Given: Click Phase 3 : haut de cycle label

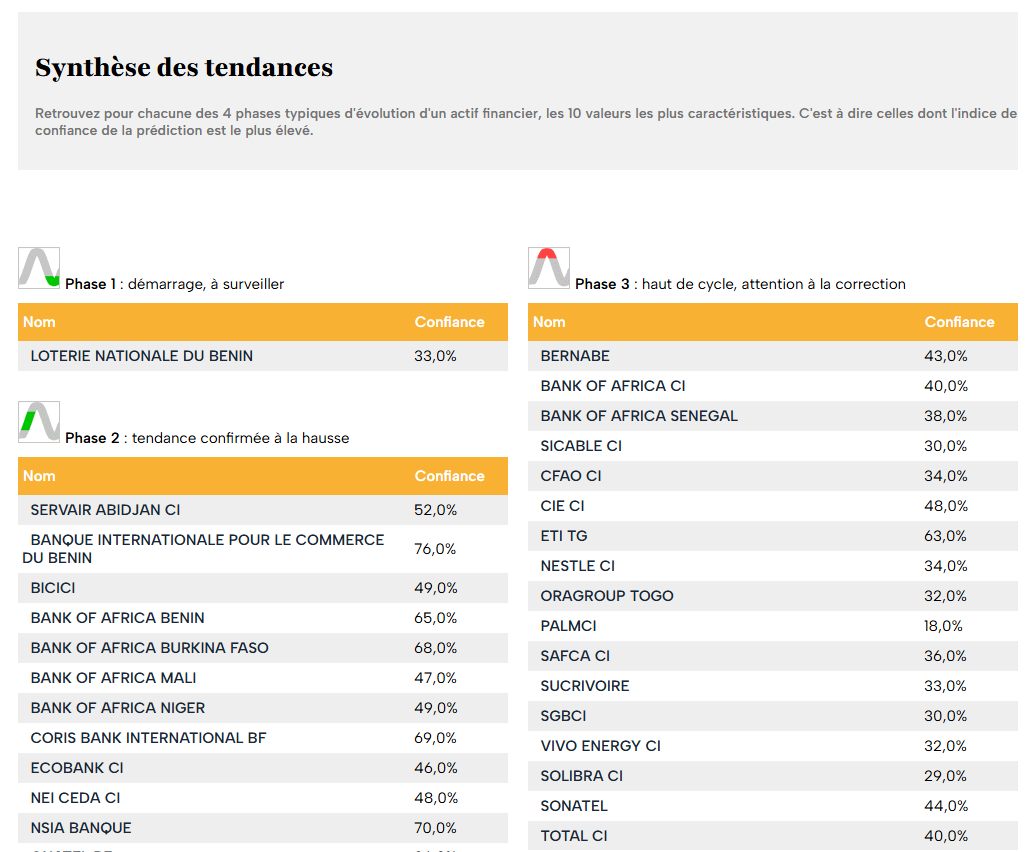Looking at the screenshot, I should [740, 284].
